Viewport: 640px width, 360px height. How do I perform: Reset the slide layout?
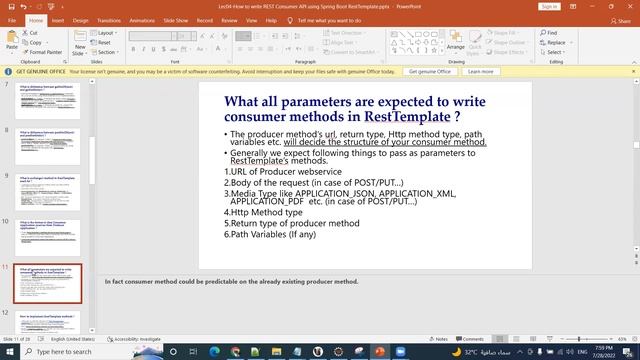[x=101, y=42]
